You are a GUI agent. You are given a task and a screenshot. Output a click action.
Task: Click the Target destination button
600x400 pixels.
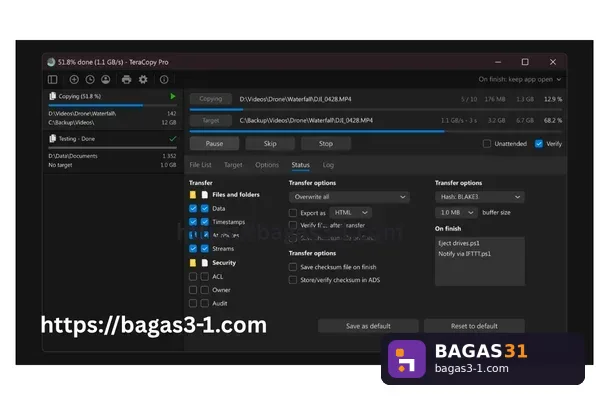click(x=210, y=120)
